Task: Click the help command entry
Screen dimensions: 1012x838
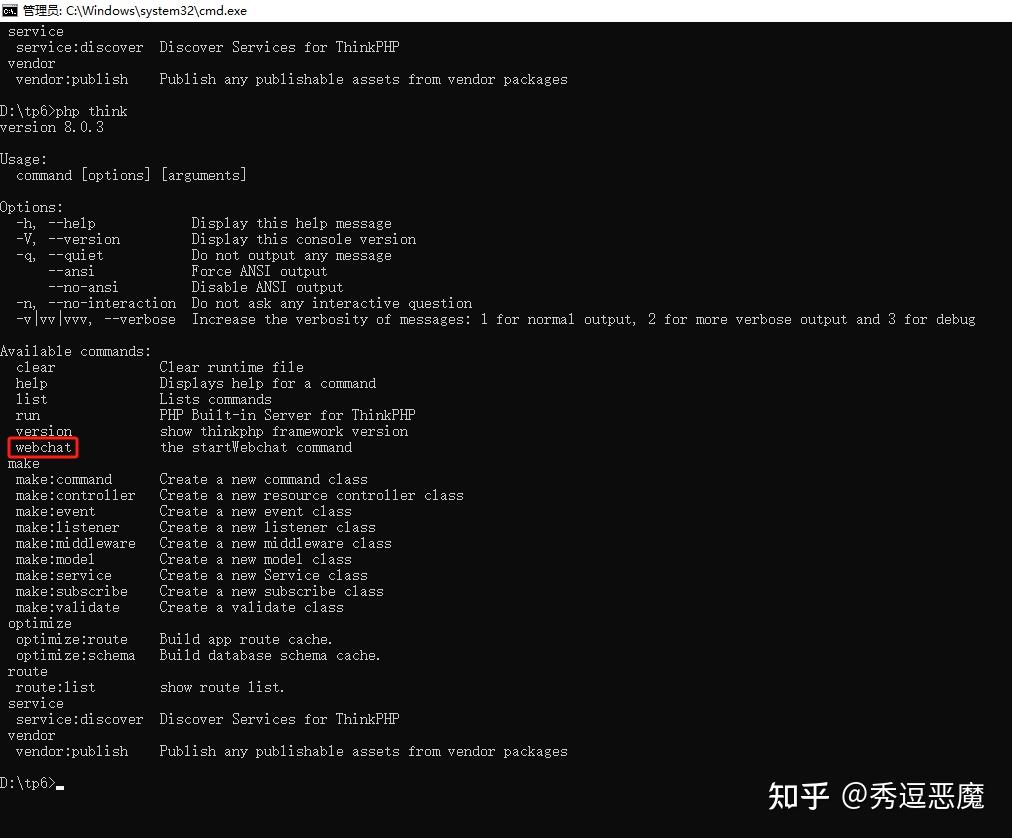Action: click(x=31, y=383)
